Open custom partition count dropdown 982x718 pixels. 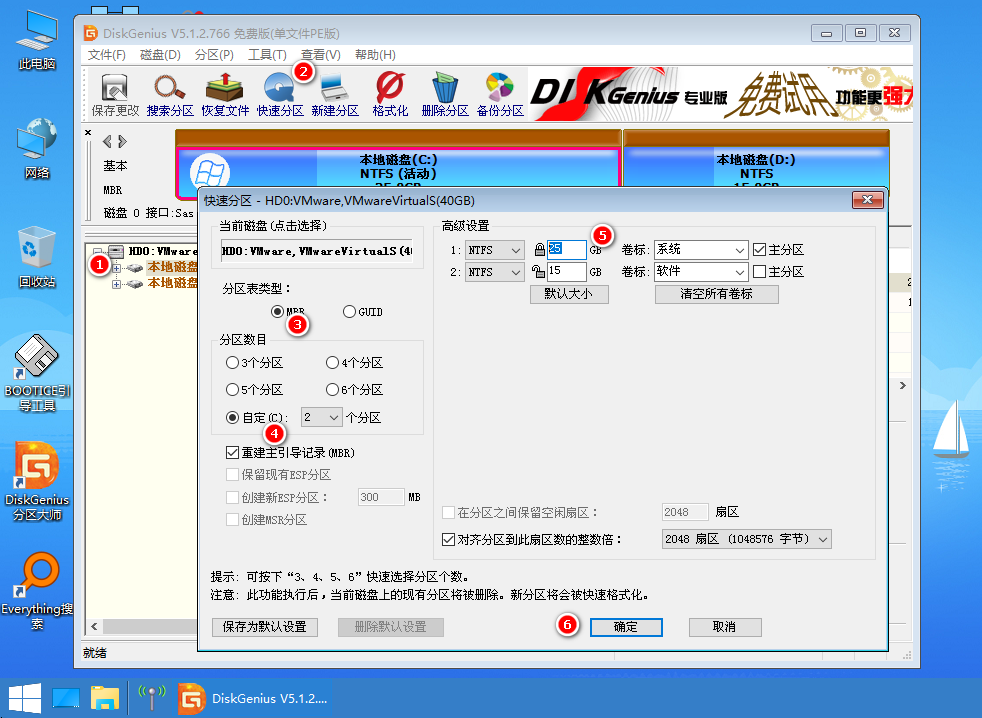pos(322,417)
